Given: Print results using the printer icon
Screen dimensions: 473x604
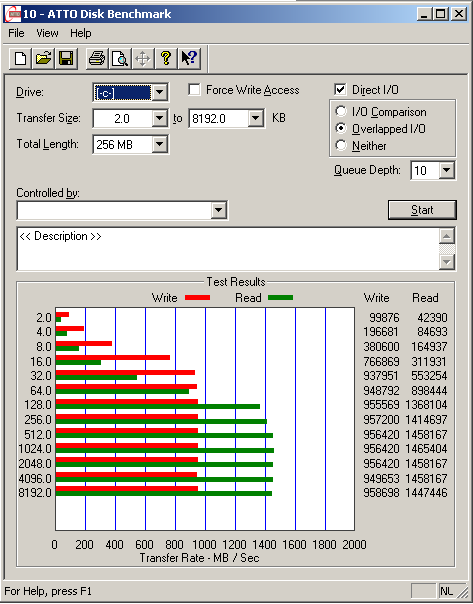Looking at the screenshot, I should coord(97,59).
